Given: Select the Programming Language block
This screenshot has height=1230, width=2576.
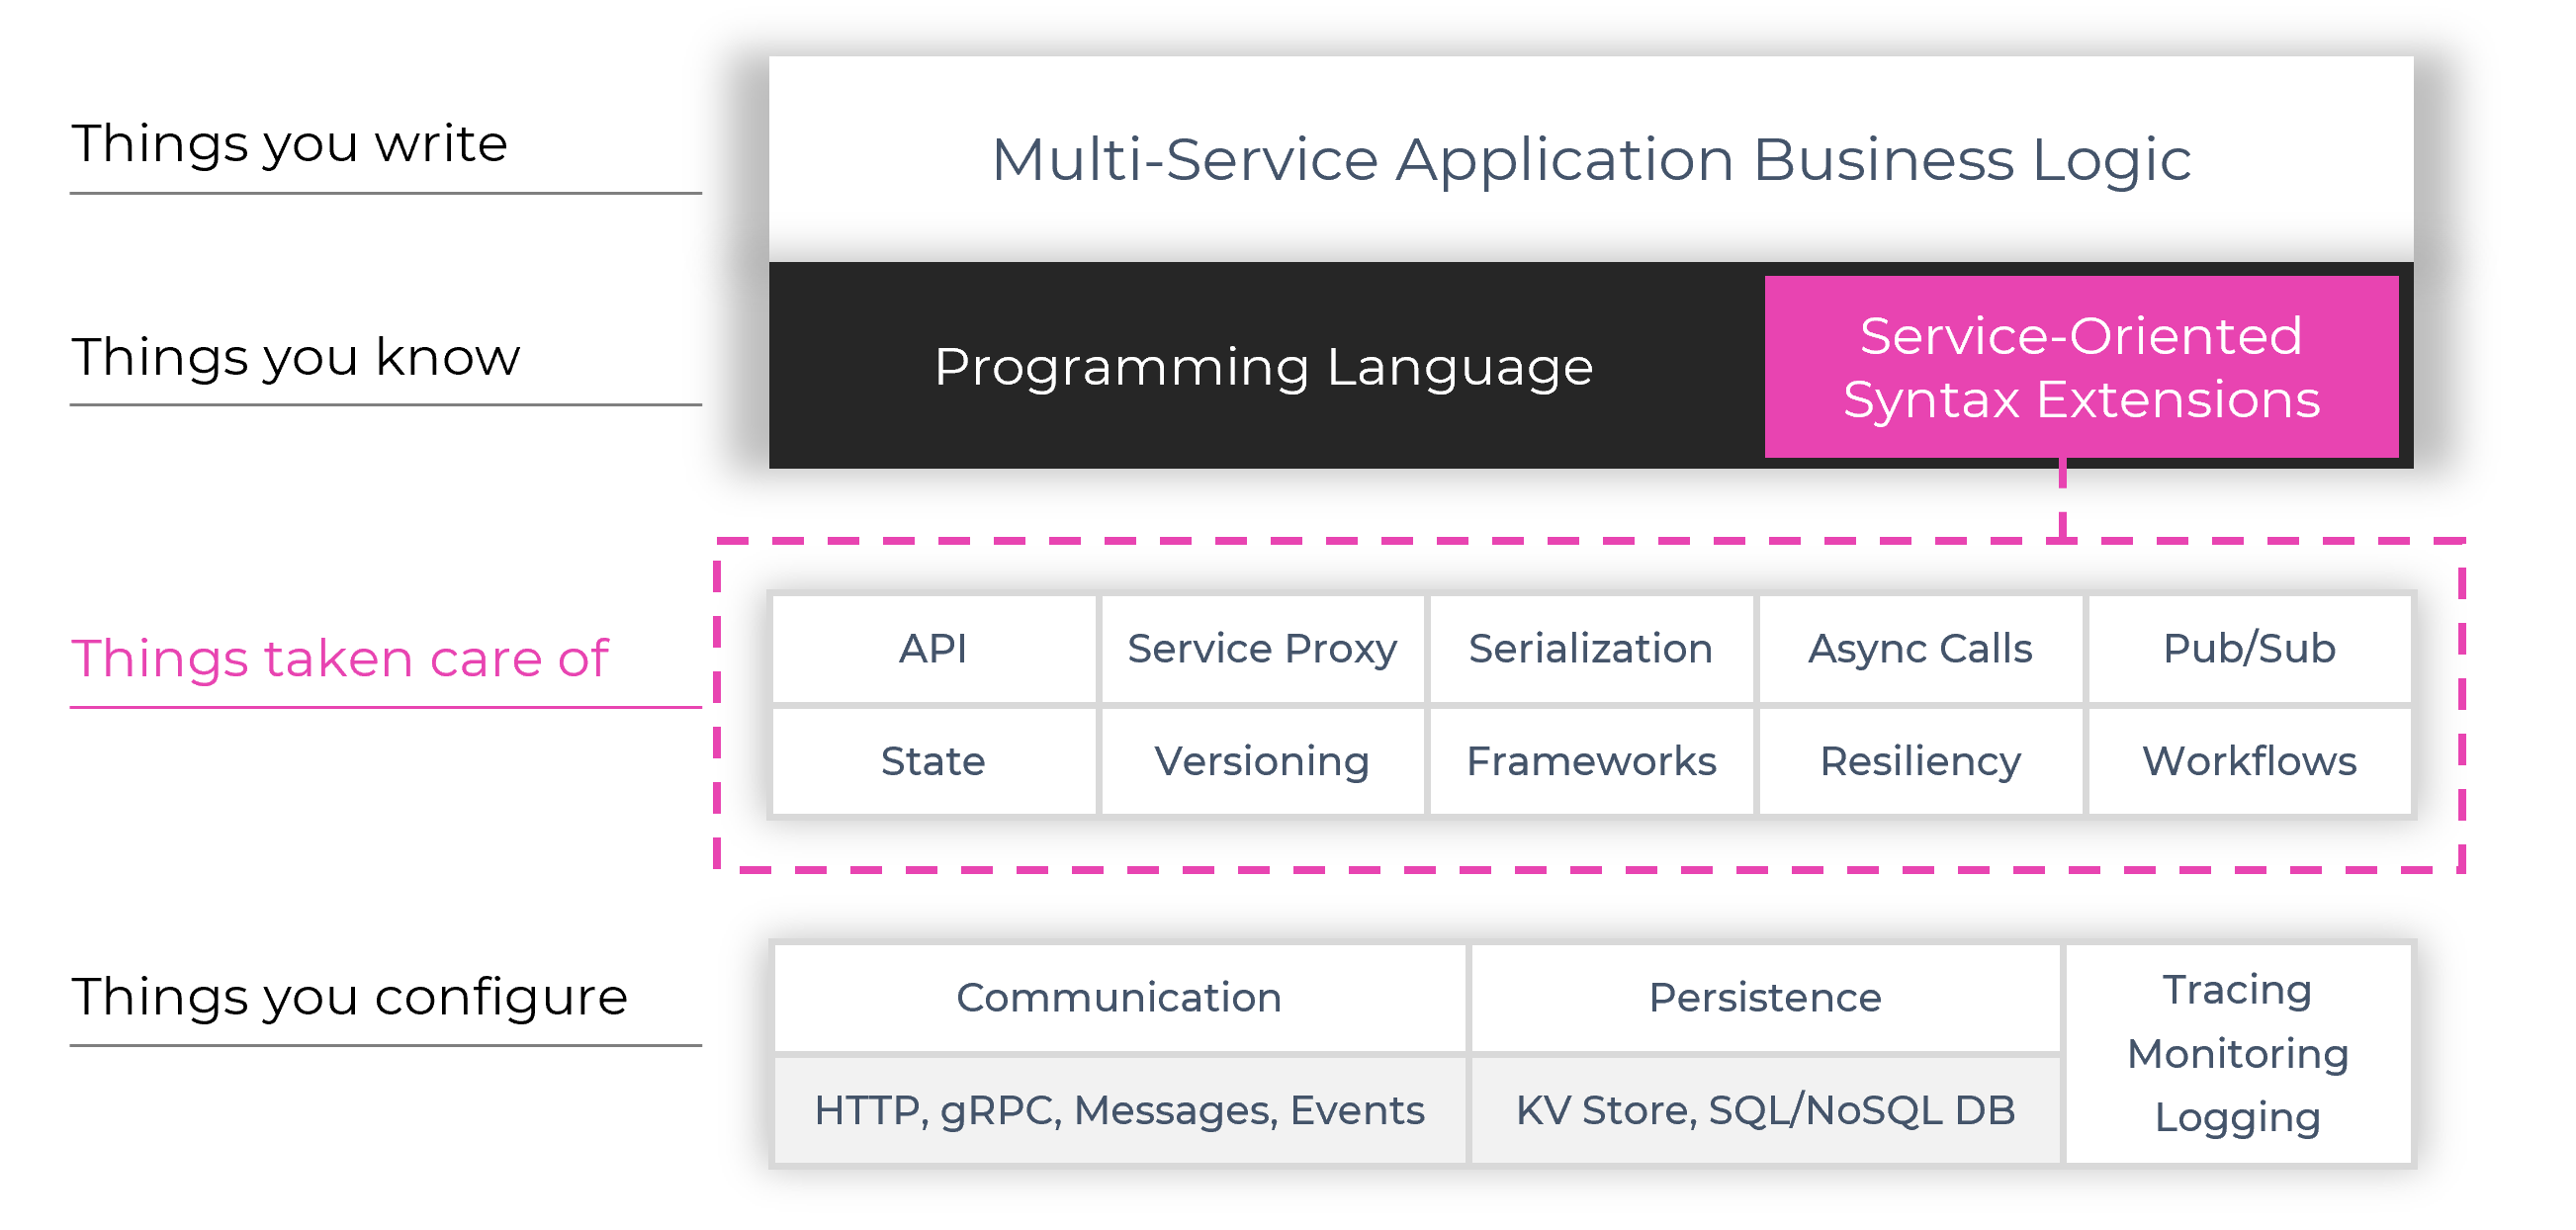Looking at the screenshot, I should point(1263,367).
